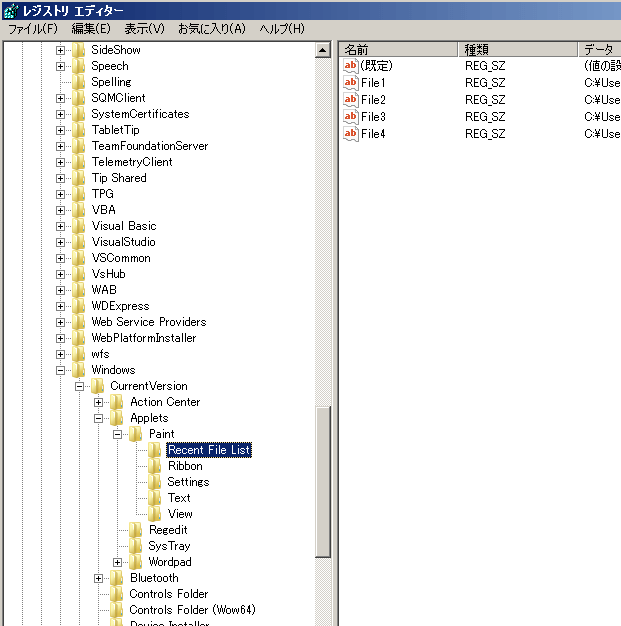Select the Ribbon key
This screenshot has width=621, height=626.
[185, 466]
